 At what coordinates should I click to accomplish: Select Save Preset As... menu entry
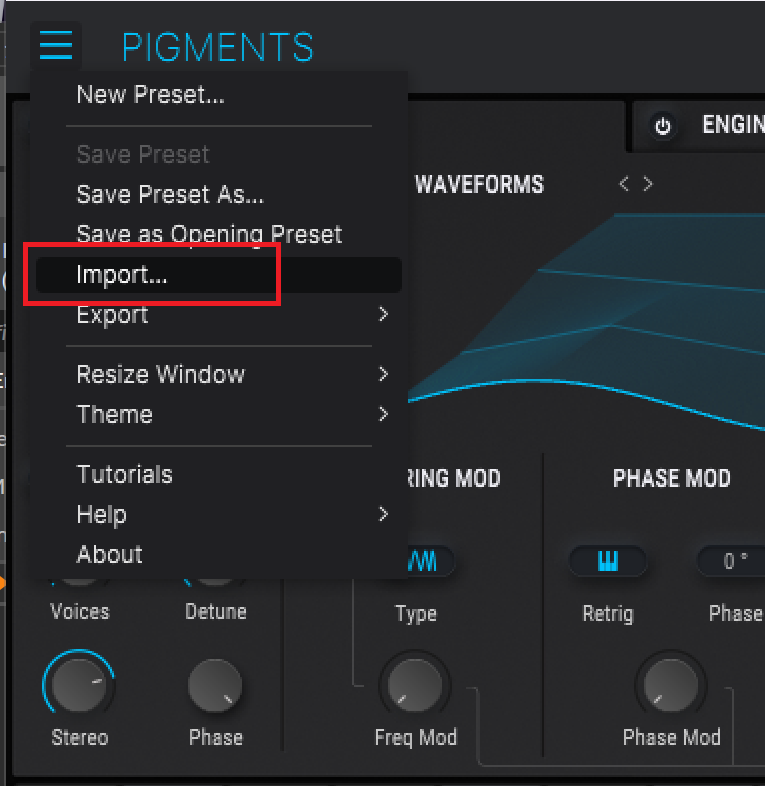(x=170, y=194)
